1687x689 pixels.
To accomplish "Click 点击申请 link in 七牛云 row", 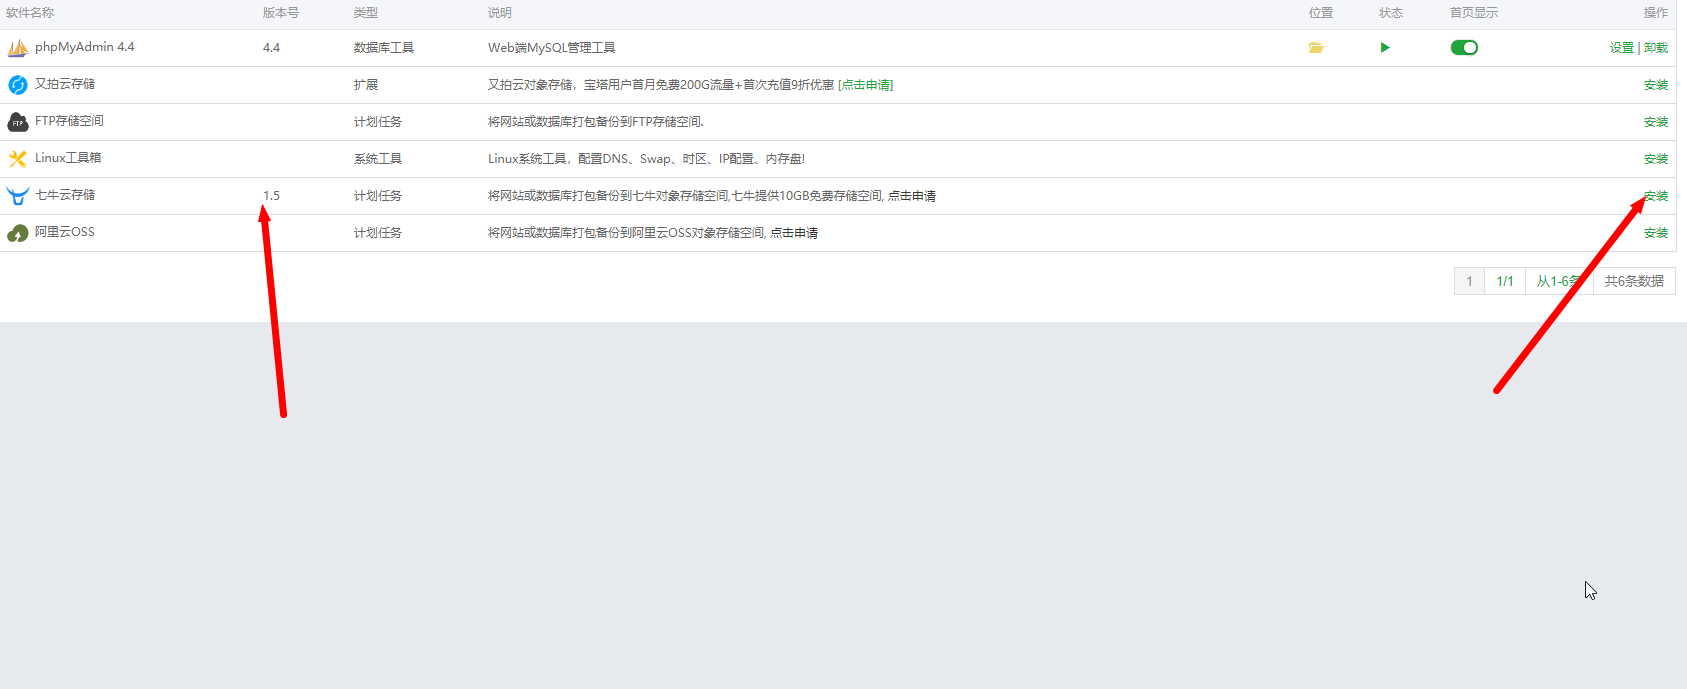I will (912, 196).
